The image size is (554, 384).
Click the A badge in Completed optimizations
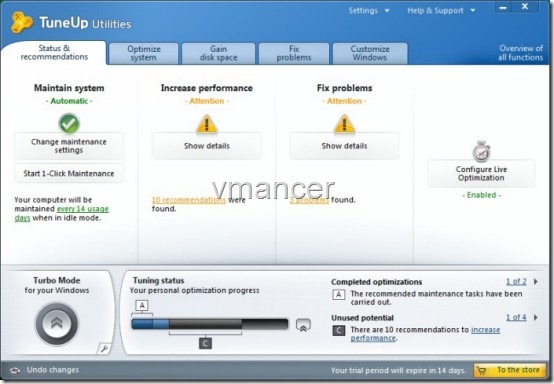[338, 295]
